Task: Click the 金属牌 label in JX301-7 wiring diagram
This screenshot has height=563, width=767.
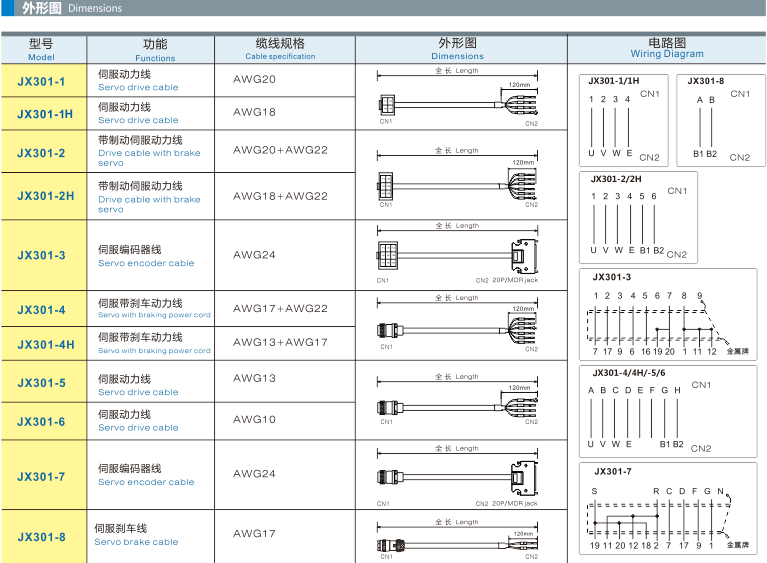Action: point(738,545)
